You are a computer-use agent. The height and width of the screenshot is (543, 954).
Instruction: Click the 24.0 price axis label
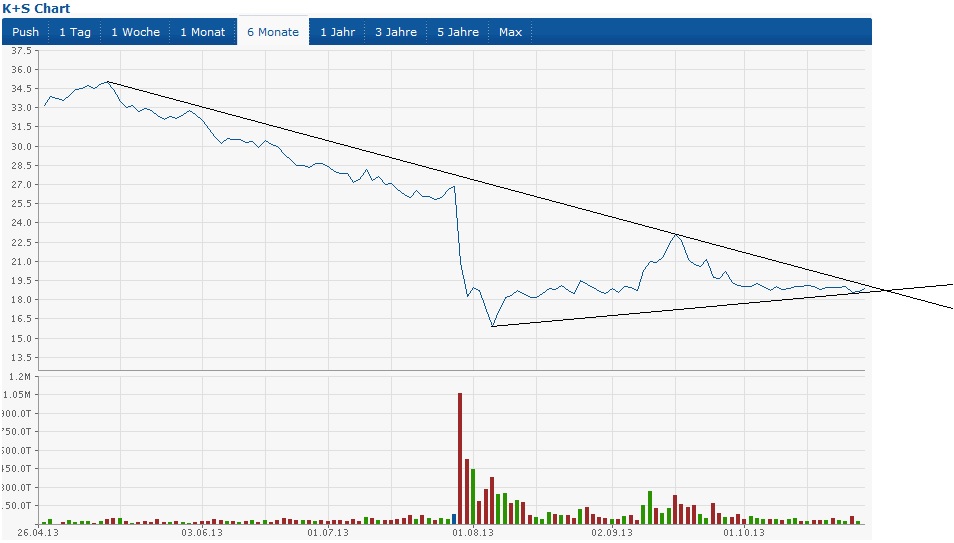click(21, 223)
